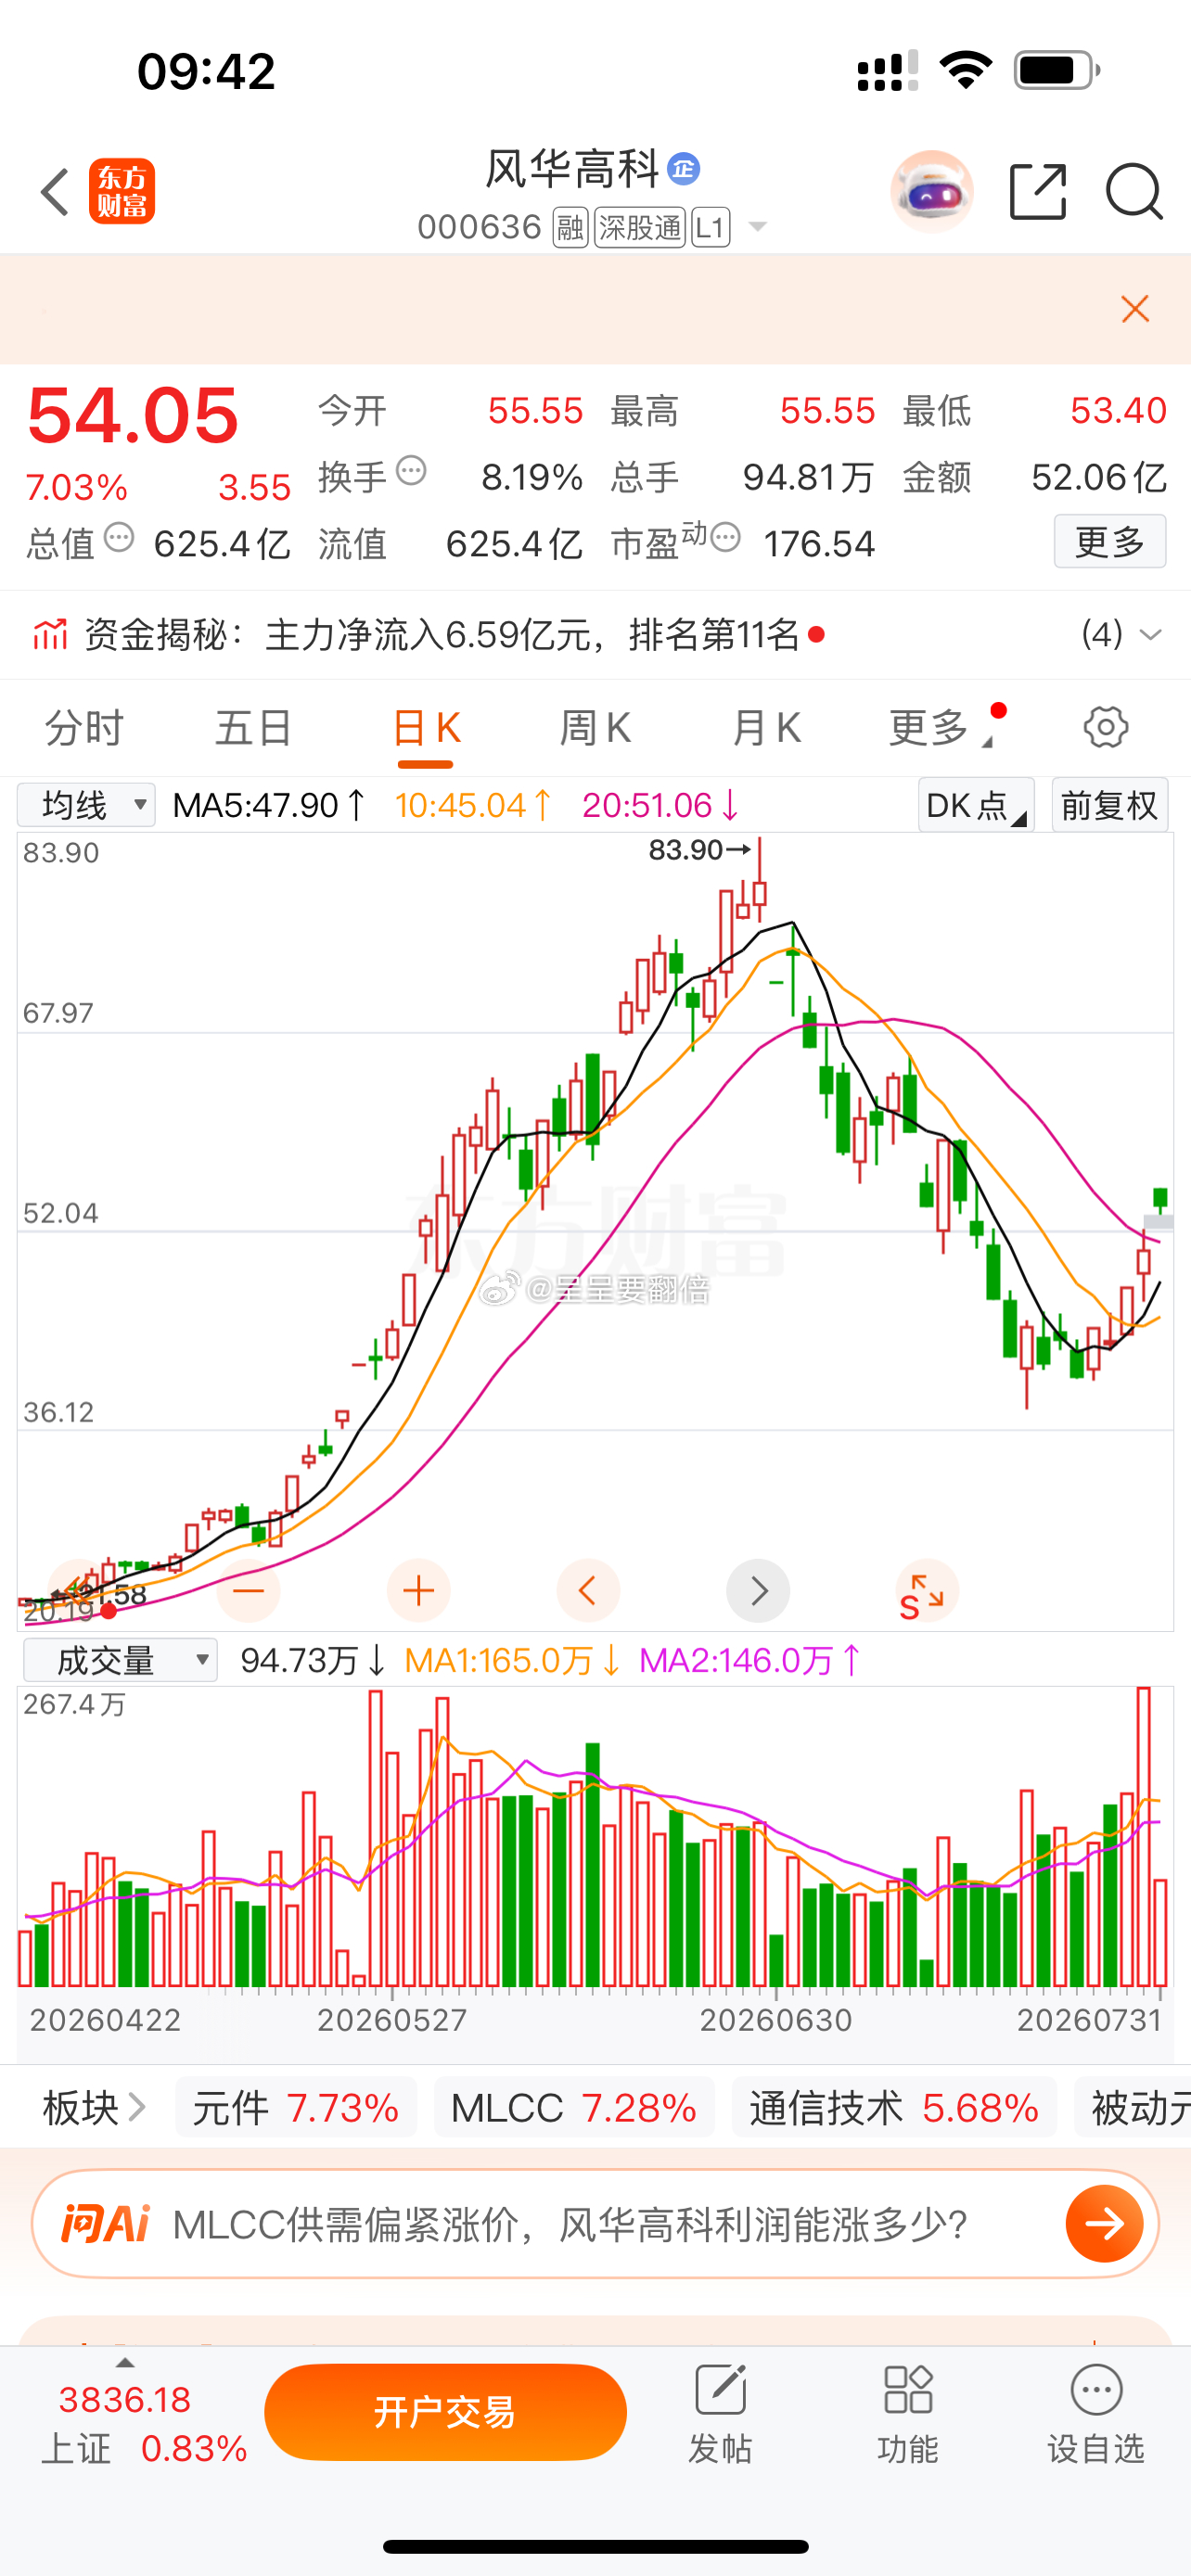
Task: Move chart left with arrow button
Action: (x=588, y=1590)
